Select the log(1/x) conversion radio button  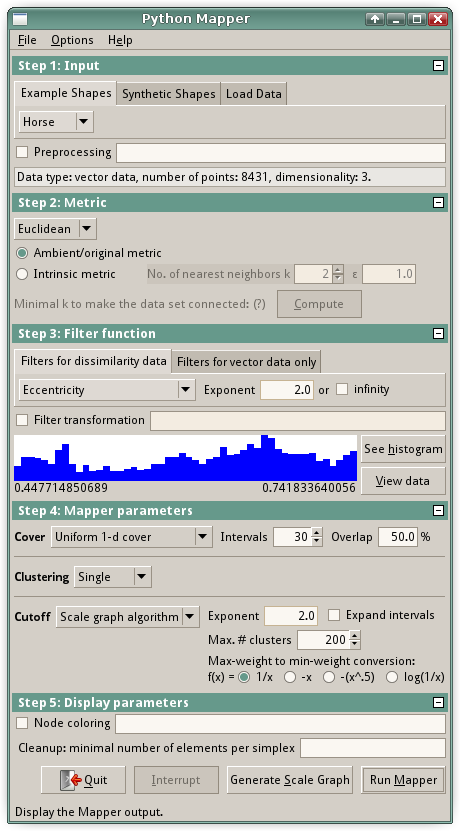point(392,677)
